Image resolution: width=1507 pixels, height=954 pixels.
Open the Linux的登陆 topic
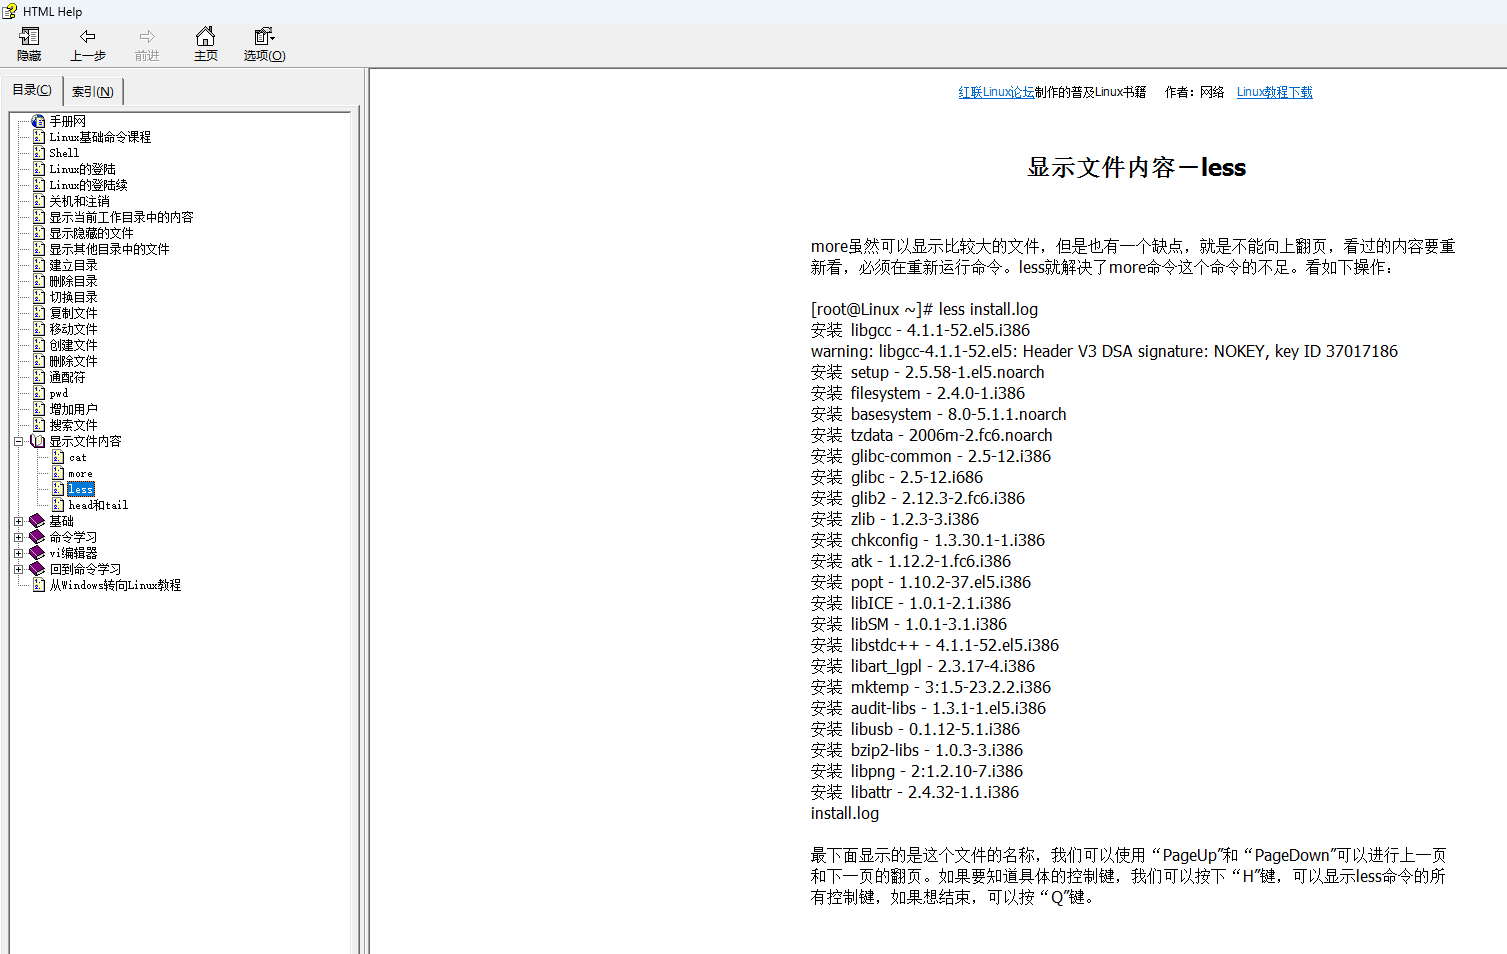point(82,169)
